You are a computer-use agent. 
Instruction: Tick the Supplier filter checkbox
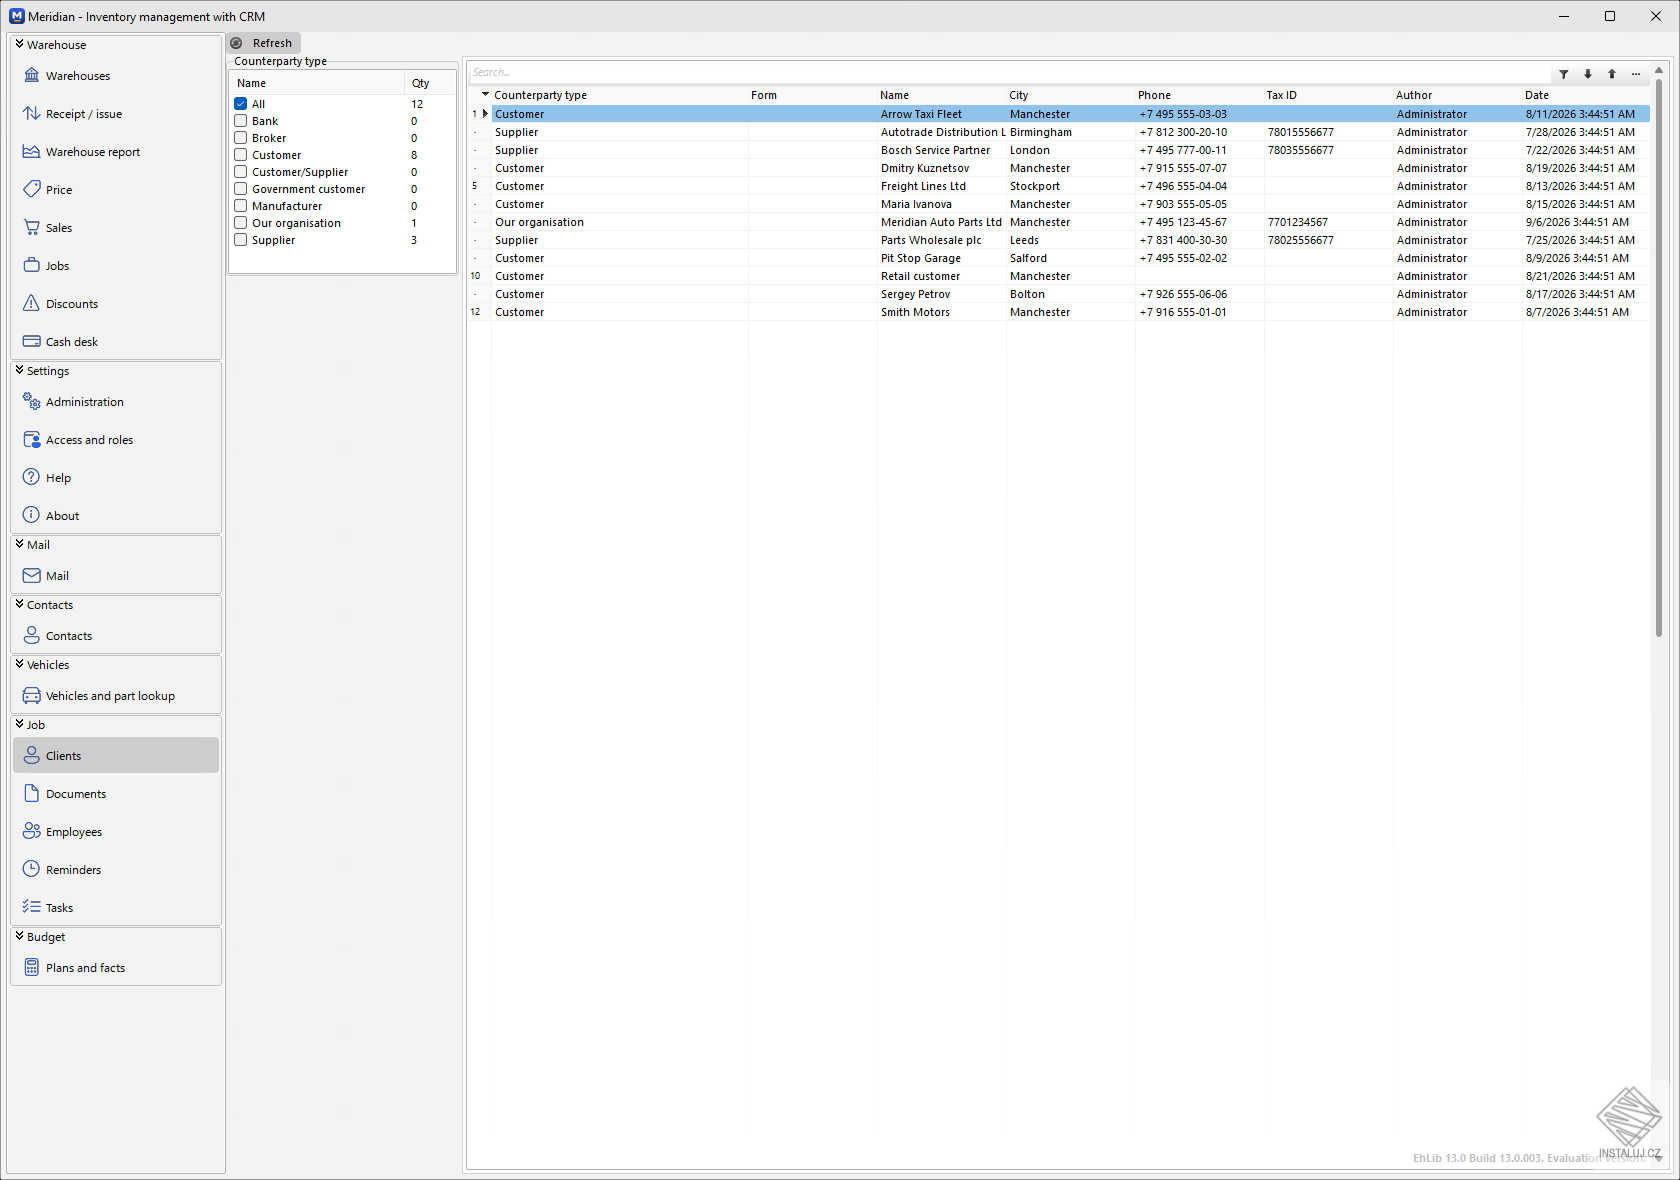coord(241,240)
